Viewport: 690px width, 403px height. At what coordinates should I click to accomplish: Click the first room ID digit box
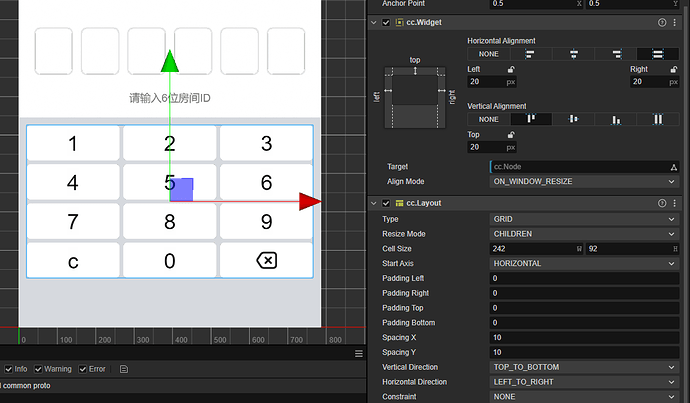click(x=54, y=51)
